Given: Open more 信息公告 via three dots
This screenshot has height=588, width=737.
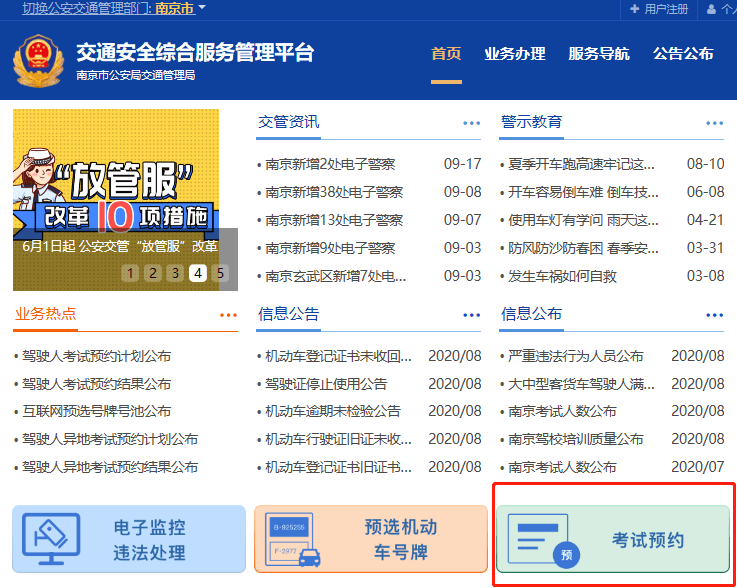Looking at the screenshot, I should [x=471, y=315].
